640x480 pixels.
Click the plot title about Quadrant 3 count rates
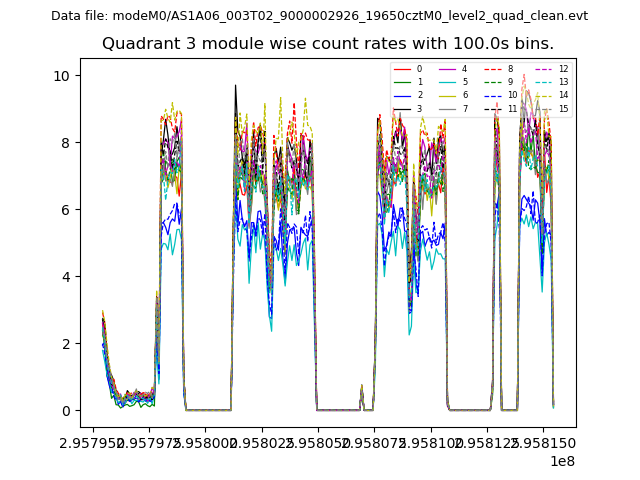coord(328,44)
